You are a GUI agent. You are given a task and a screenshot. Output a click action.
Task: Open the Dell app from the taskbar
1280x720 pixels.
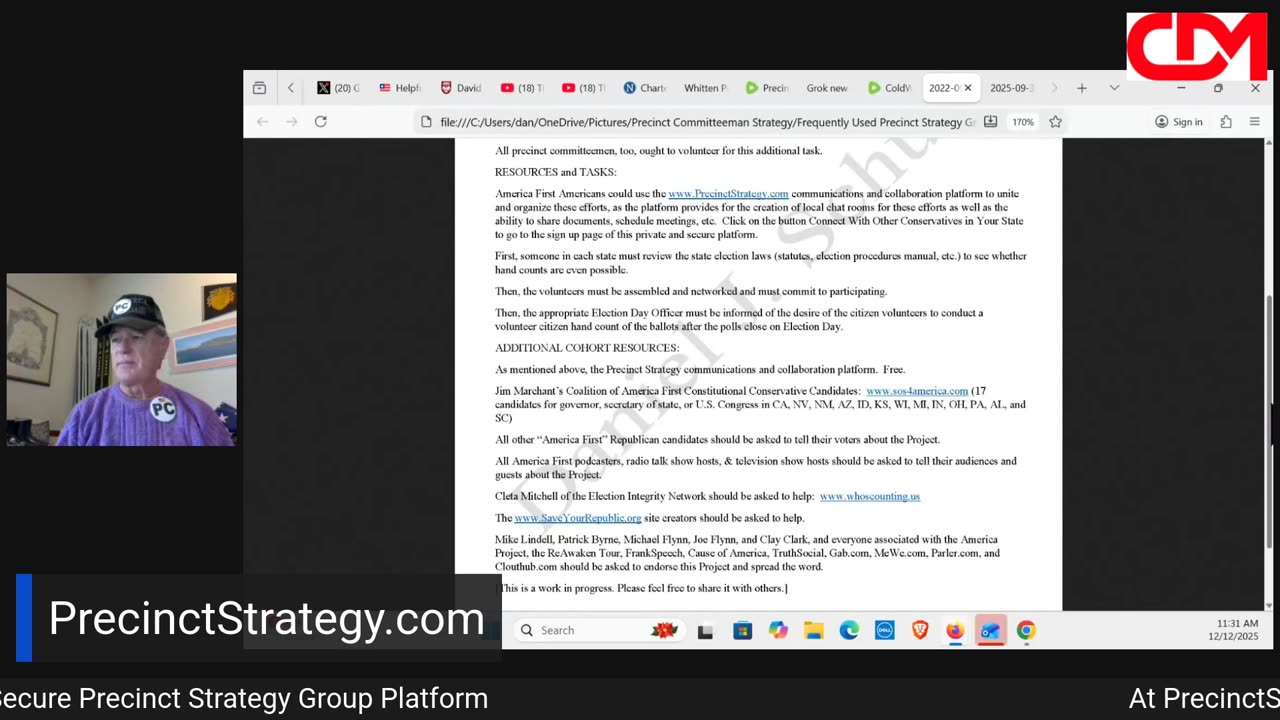tap(884, 630)
